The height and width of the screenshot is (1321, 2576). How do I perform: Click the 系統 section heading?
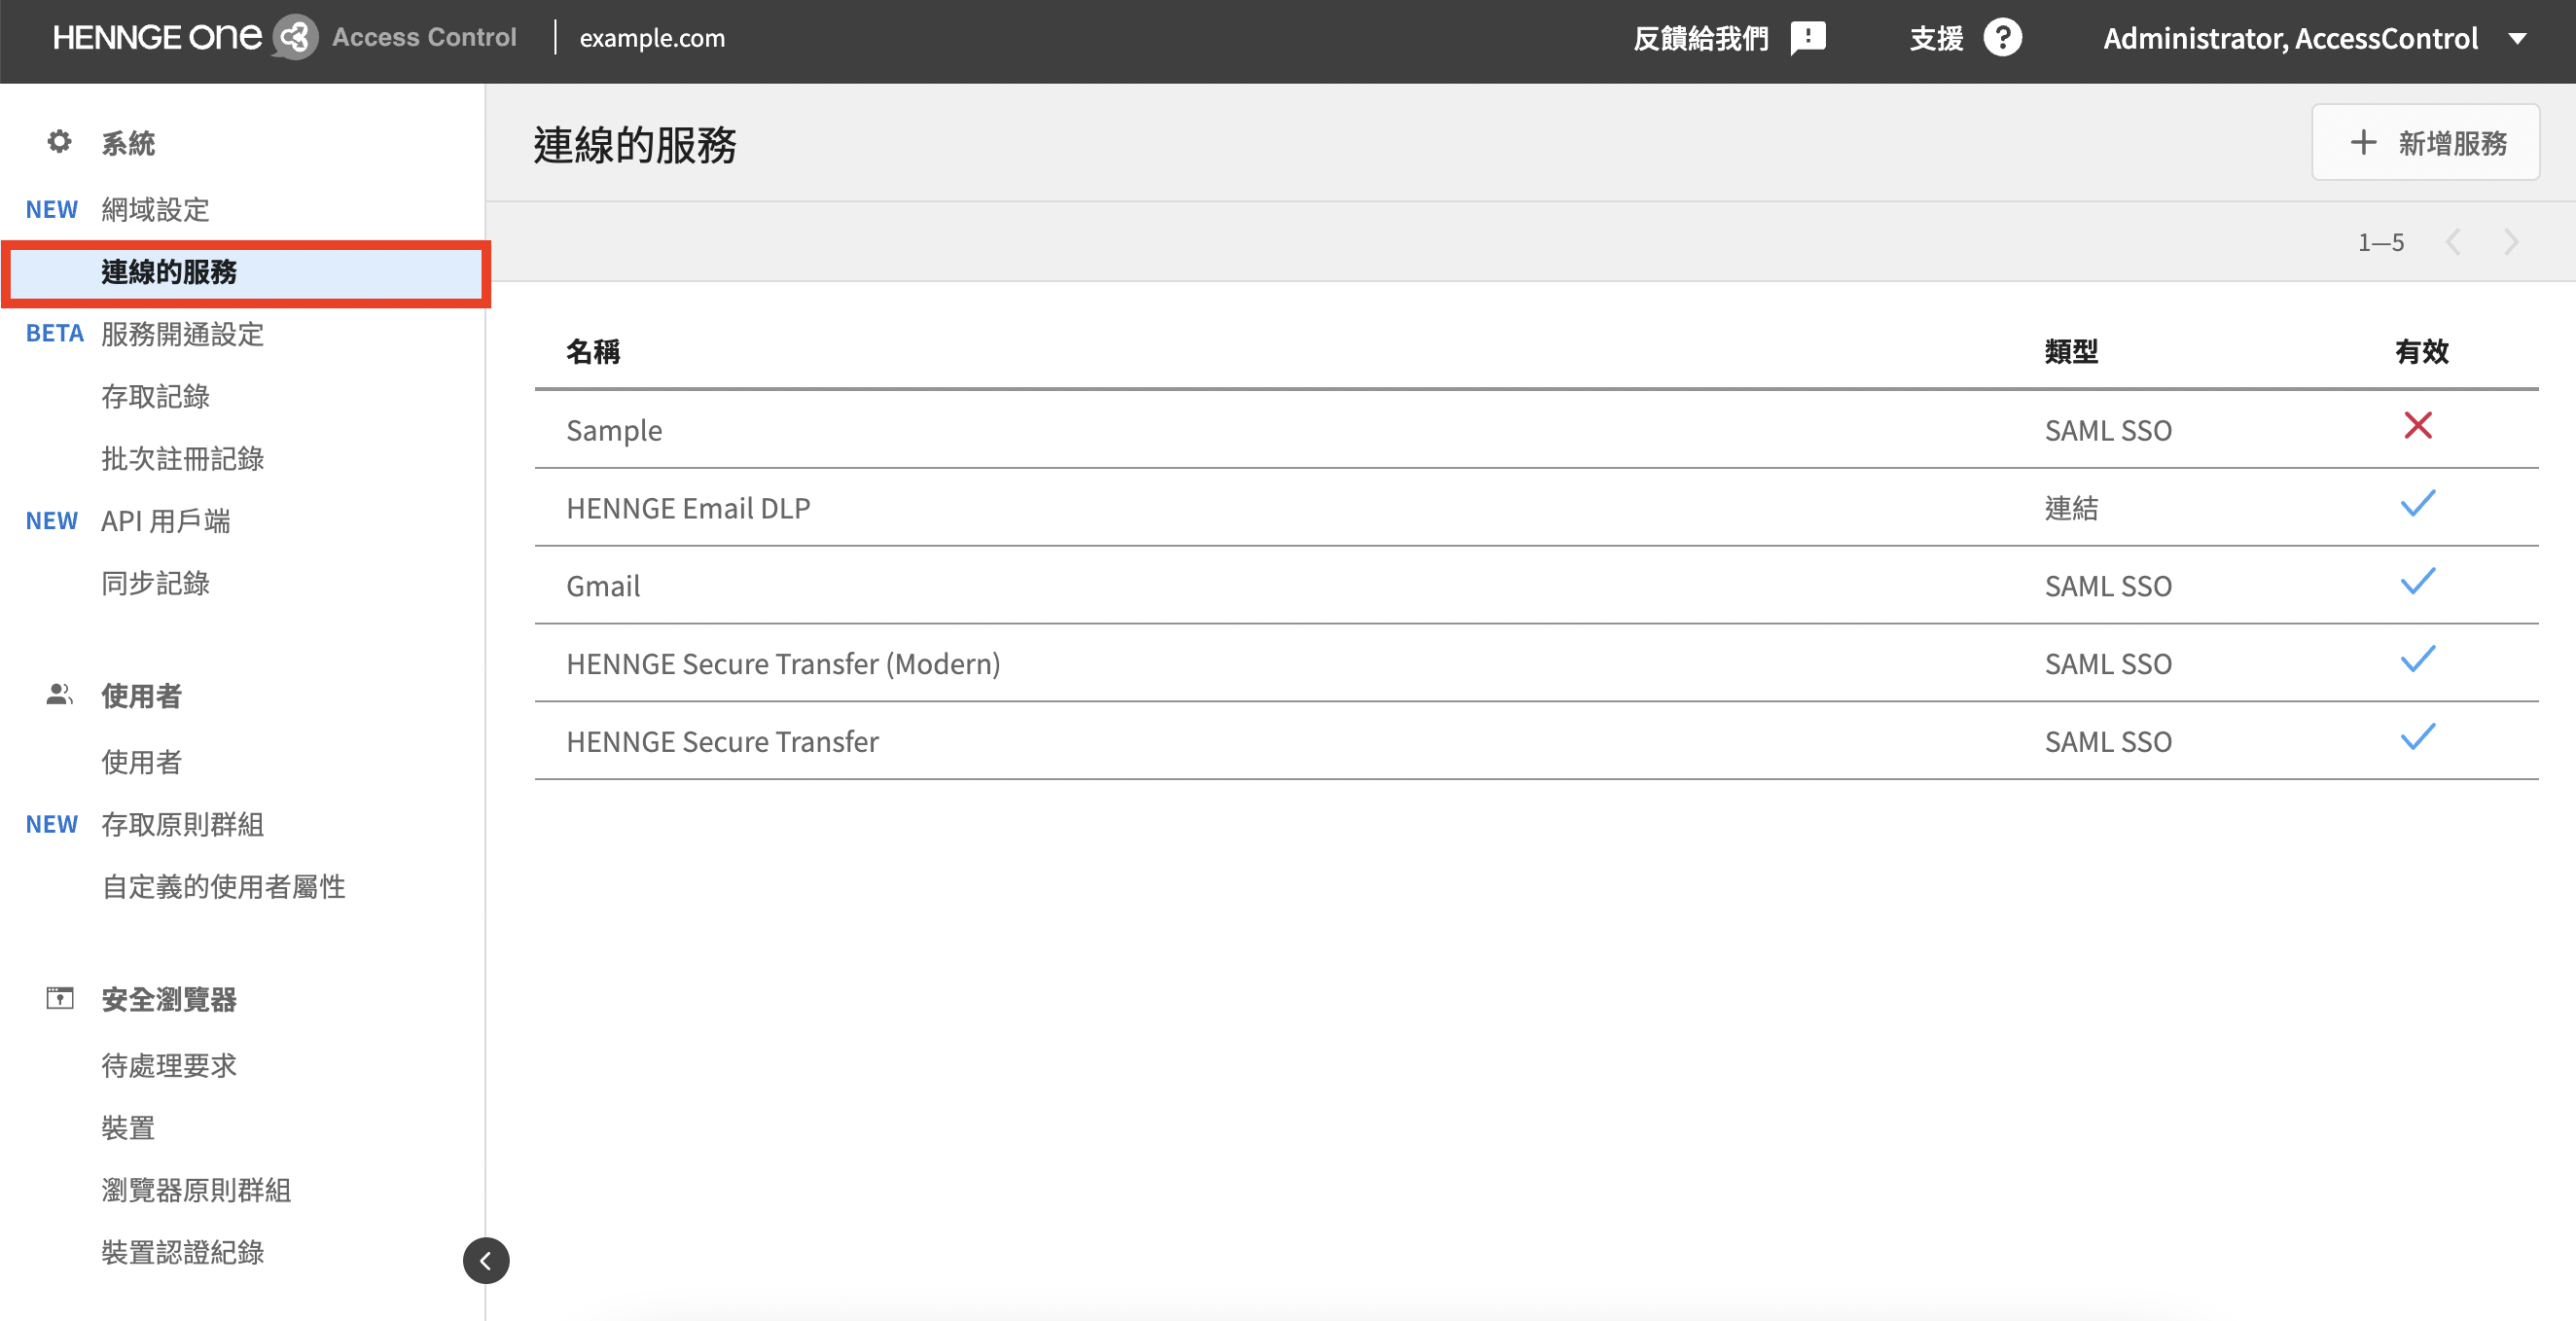tap(128, 144)
